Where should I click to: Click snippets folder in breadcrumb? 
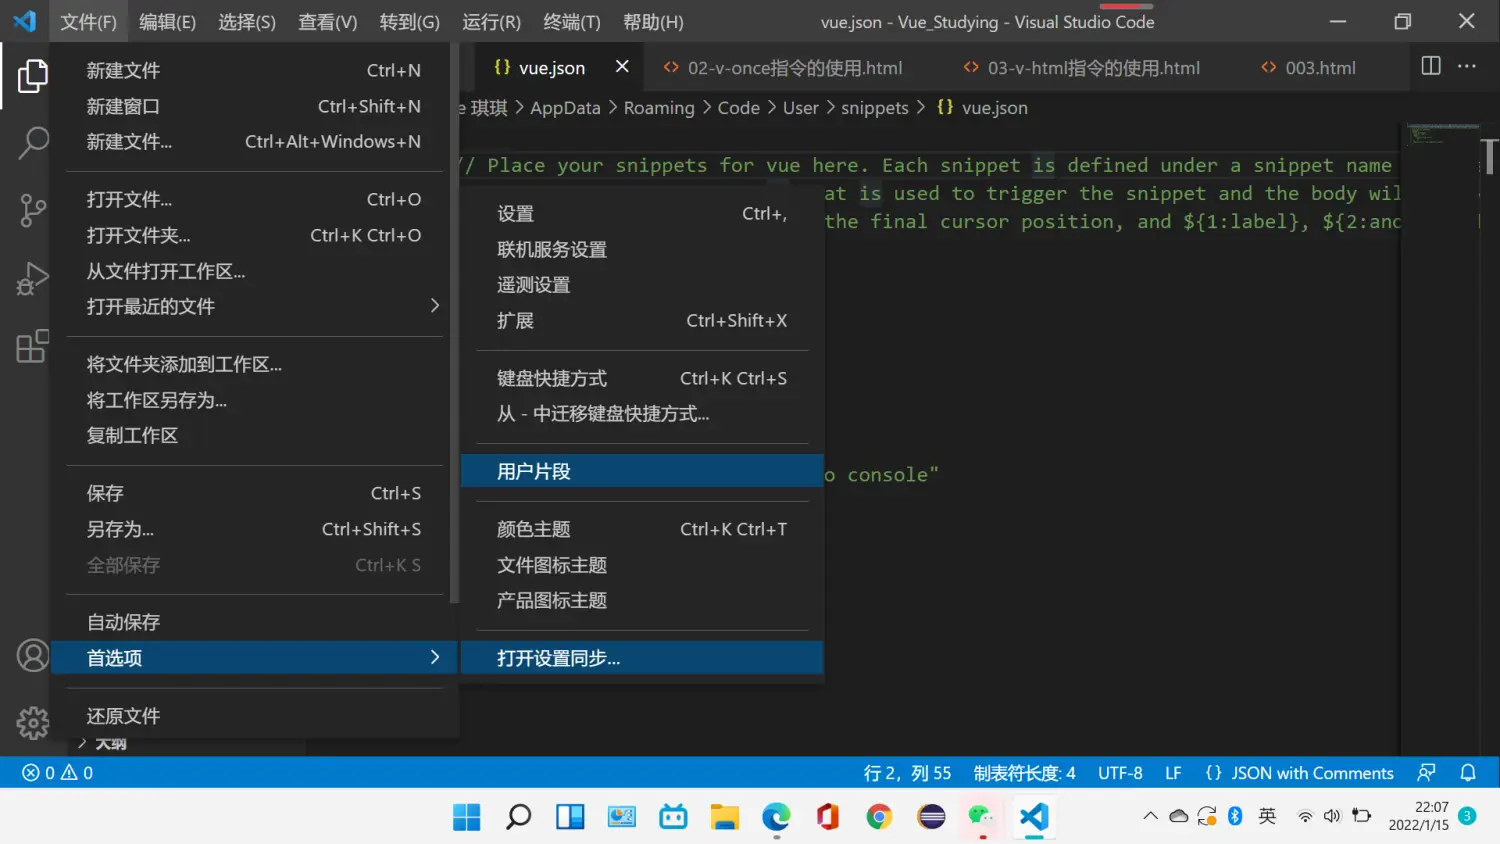point(874,108)
